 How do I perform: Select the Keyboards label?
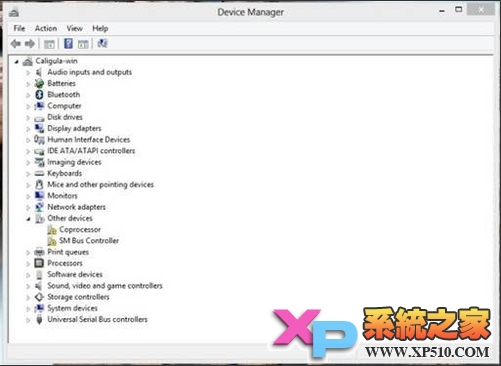[65, 173]
